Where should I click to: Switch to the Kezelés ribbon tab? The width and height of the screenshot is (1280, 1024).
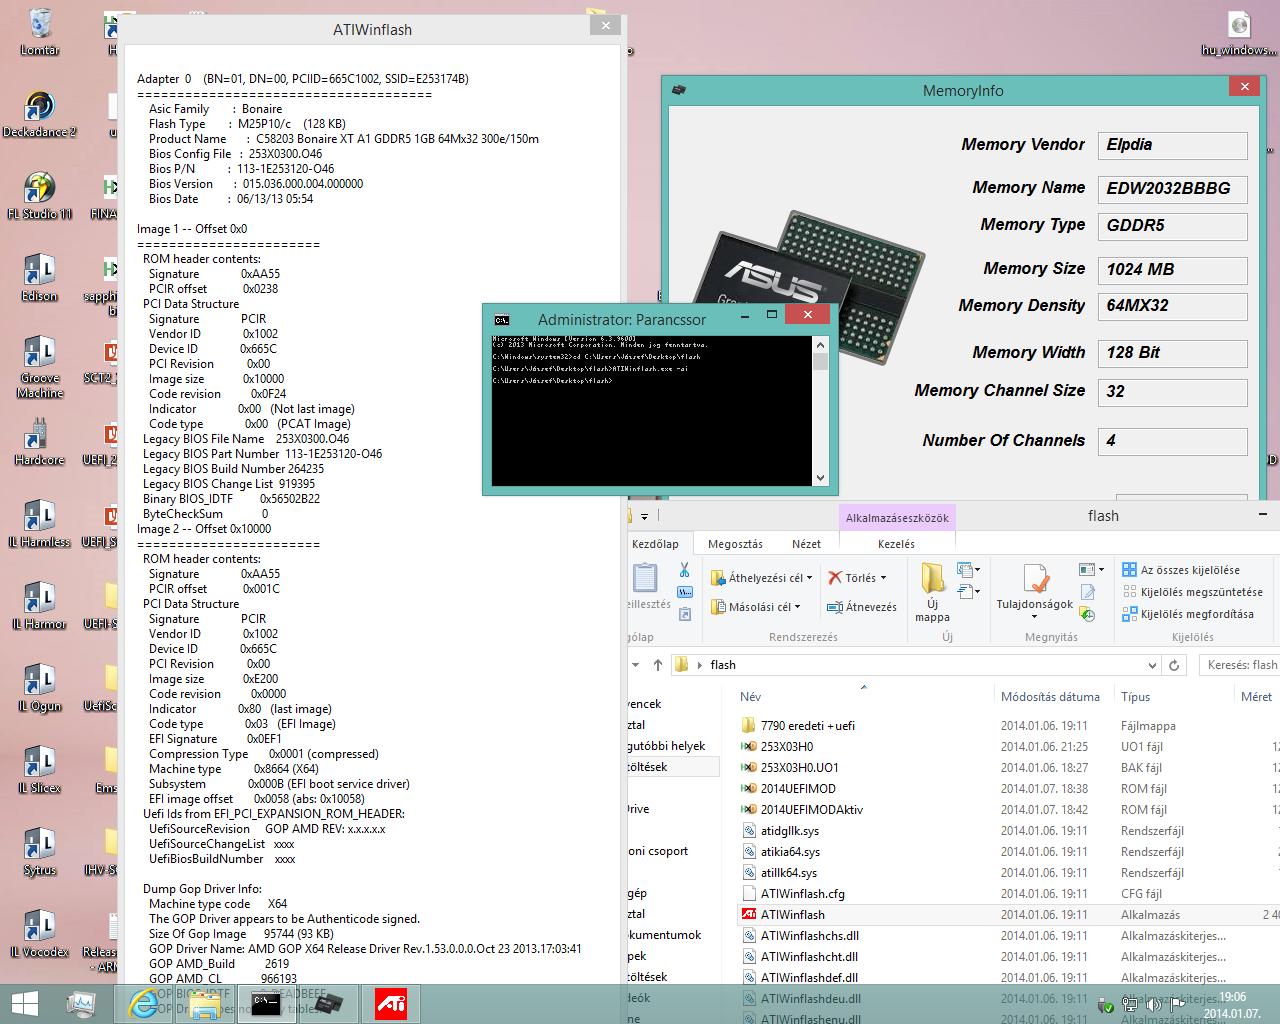(896, 544)
